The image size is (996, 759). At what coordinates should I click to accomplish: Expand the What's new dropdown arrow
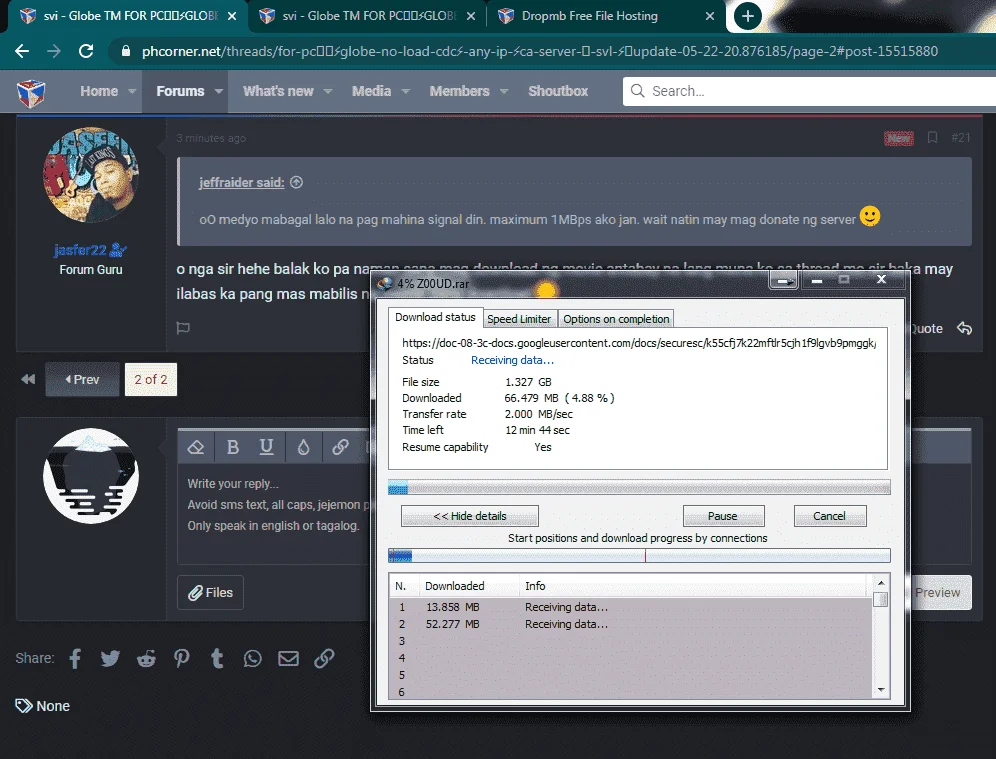coord(328,91)
